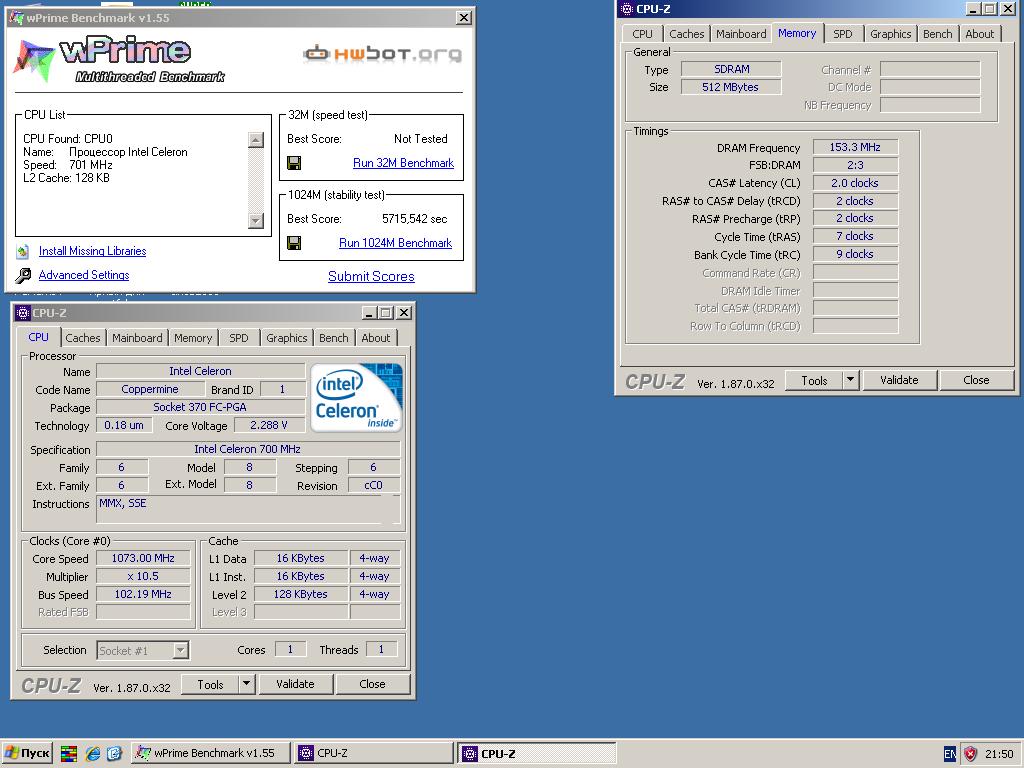Open Install Missing Libraries link

point(92,251)
